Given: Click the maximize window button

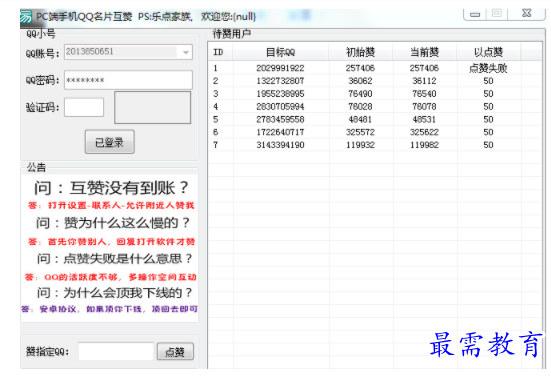Looking at the screenshot, I should pyautogui.click(x=497, y=14).
